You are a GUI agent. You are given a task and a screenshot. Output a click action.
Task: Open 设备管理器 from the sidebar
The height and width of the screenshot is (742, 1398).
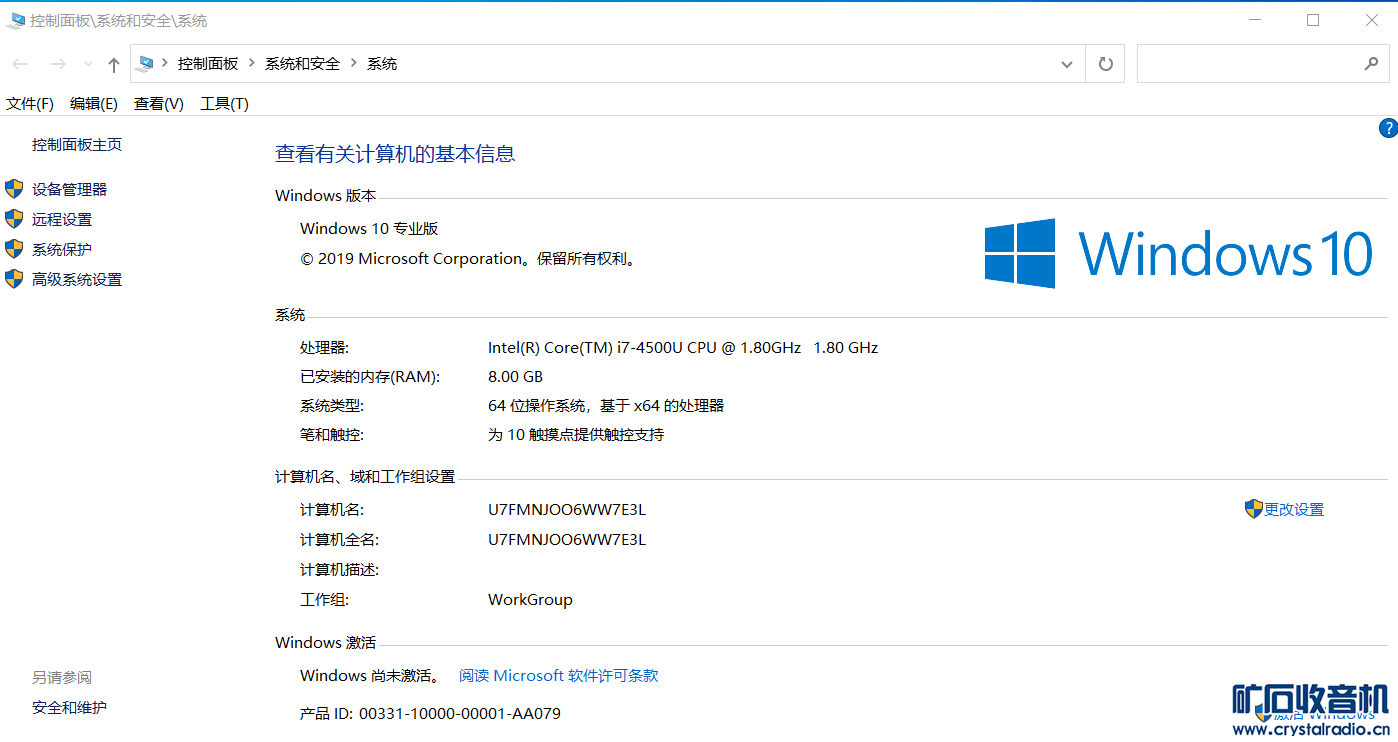click(69, 189)
